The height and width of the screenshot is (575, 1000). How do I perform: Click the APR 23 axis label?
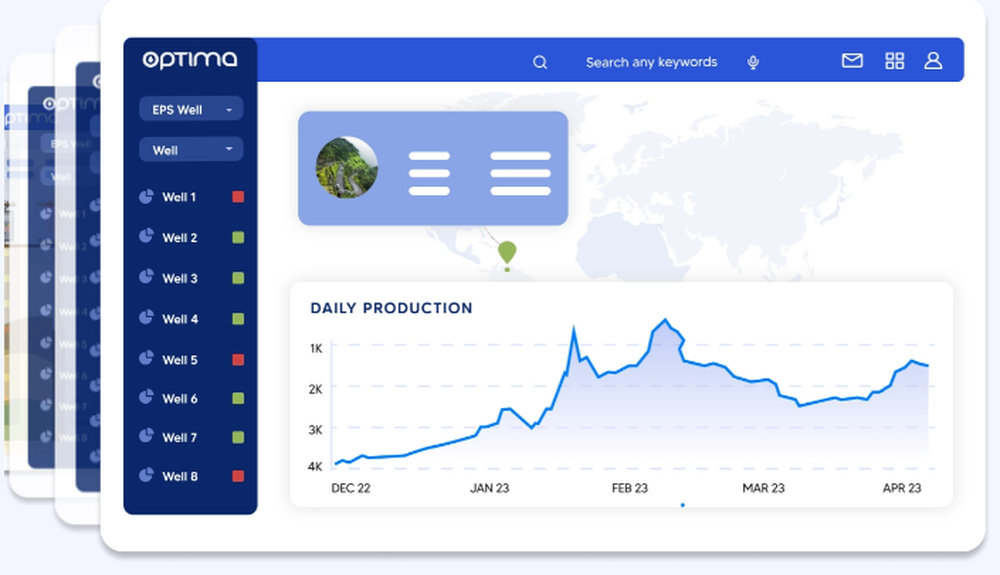pyautogui.click(x=902, y=488)
